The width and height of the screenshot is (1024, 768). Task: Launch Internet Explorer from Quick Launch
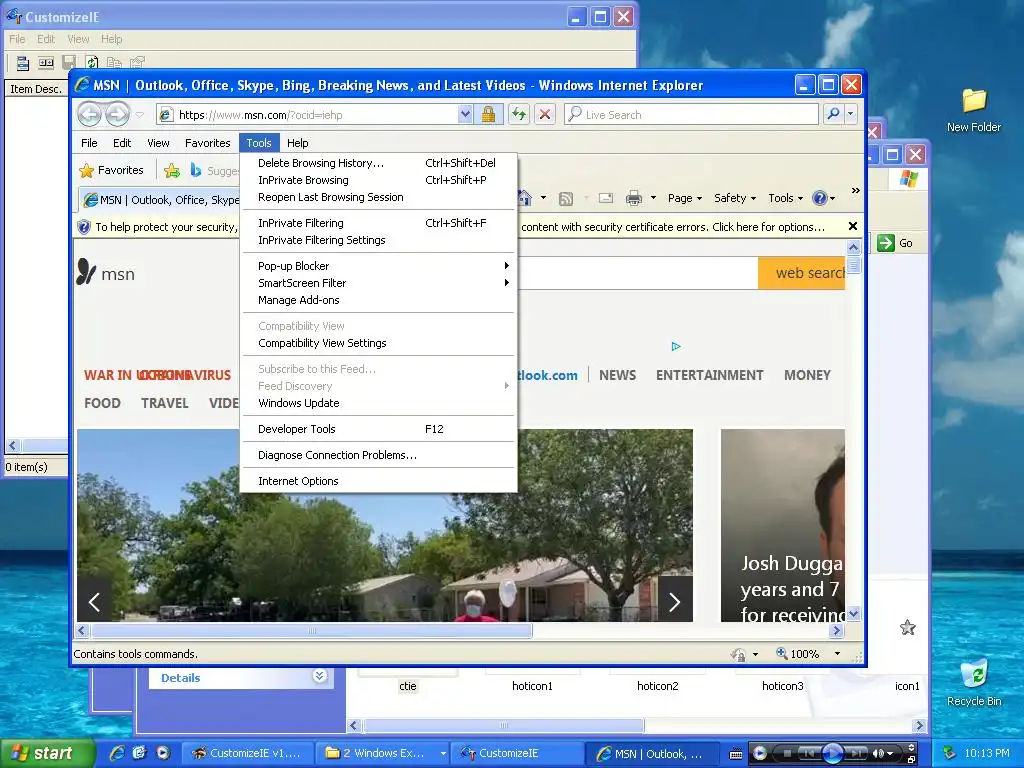click(117, 752)
